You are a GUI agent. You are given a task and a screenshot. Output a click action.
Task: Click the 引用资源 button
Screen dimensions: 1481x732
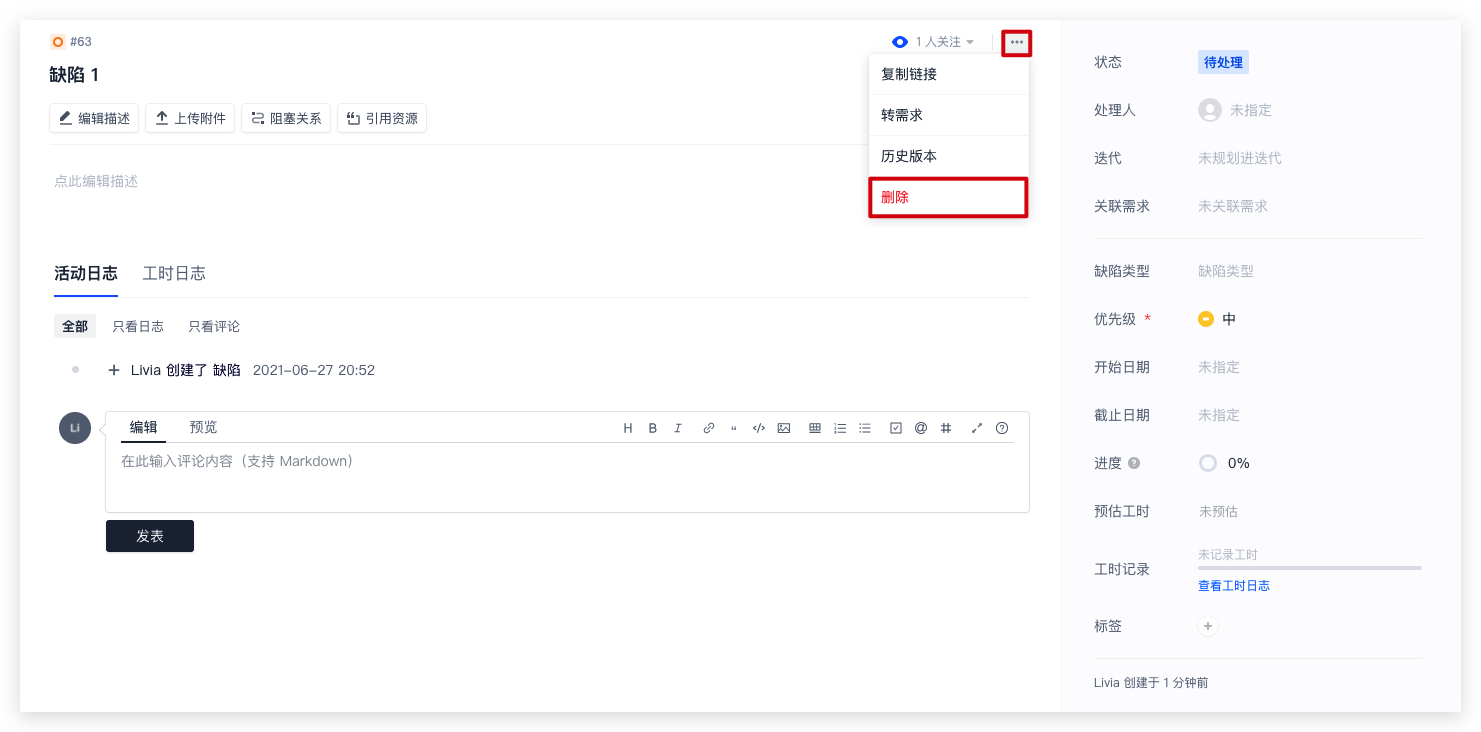382,118
